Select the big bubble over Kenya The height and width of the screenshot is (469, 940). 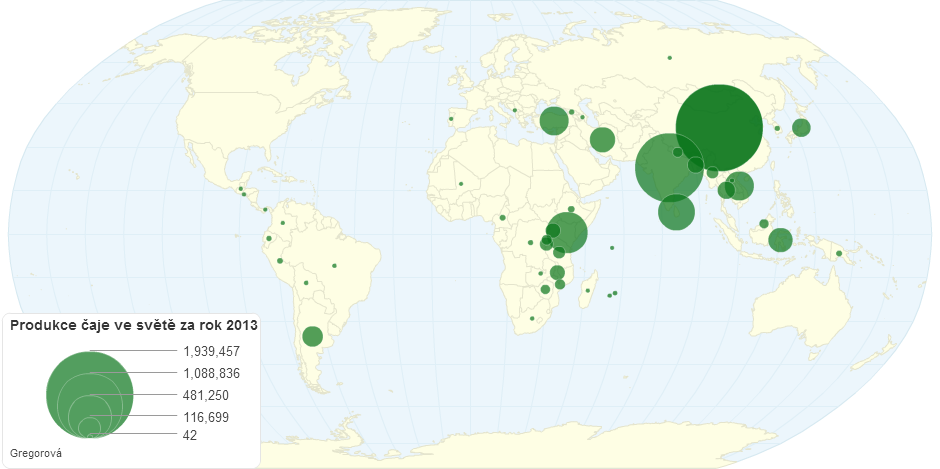(568, 233)
